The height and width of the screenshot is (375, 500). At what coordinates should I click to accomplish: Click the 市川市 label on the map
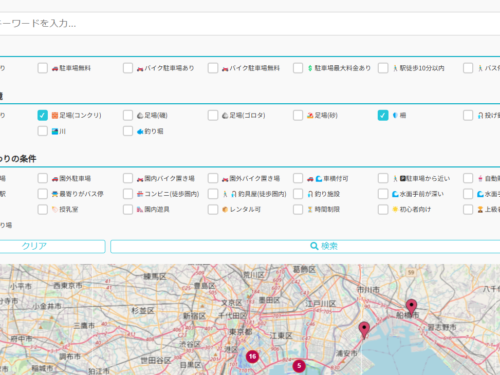point(368,290)
